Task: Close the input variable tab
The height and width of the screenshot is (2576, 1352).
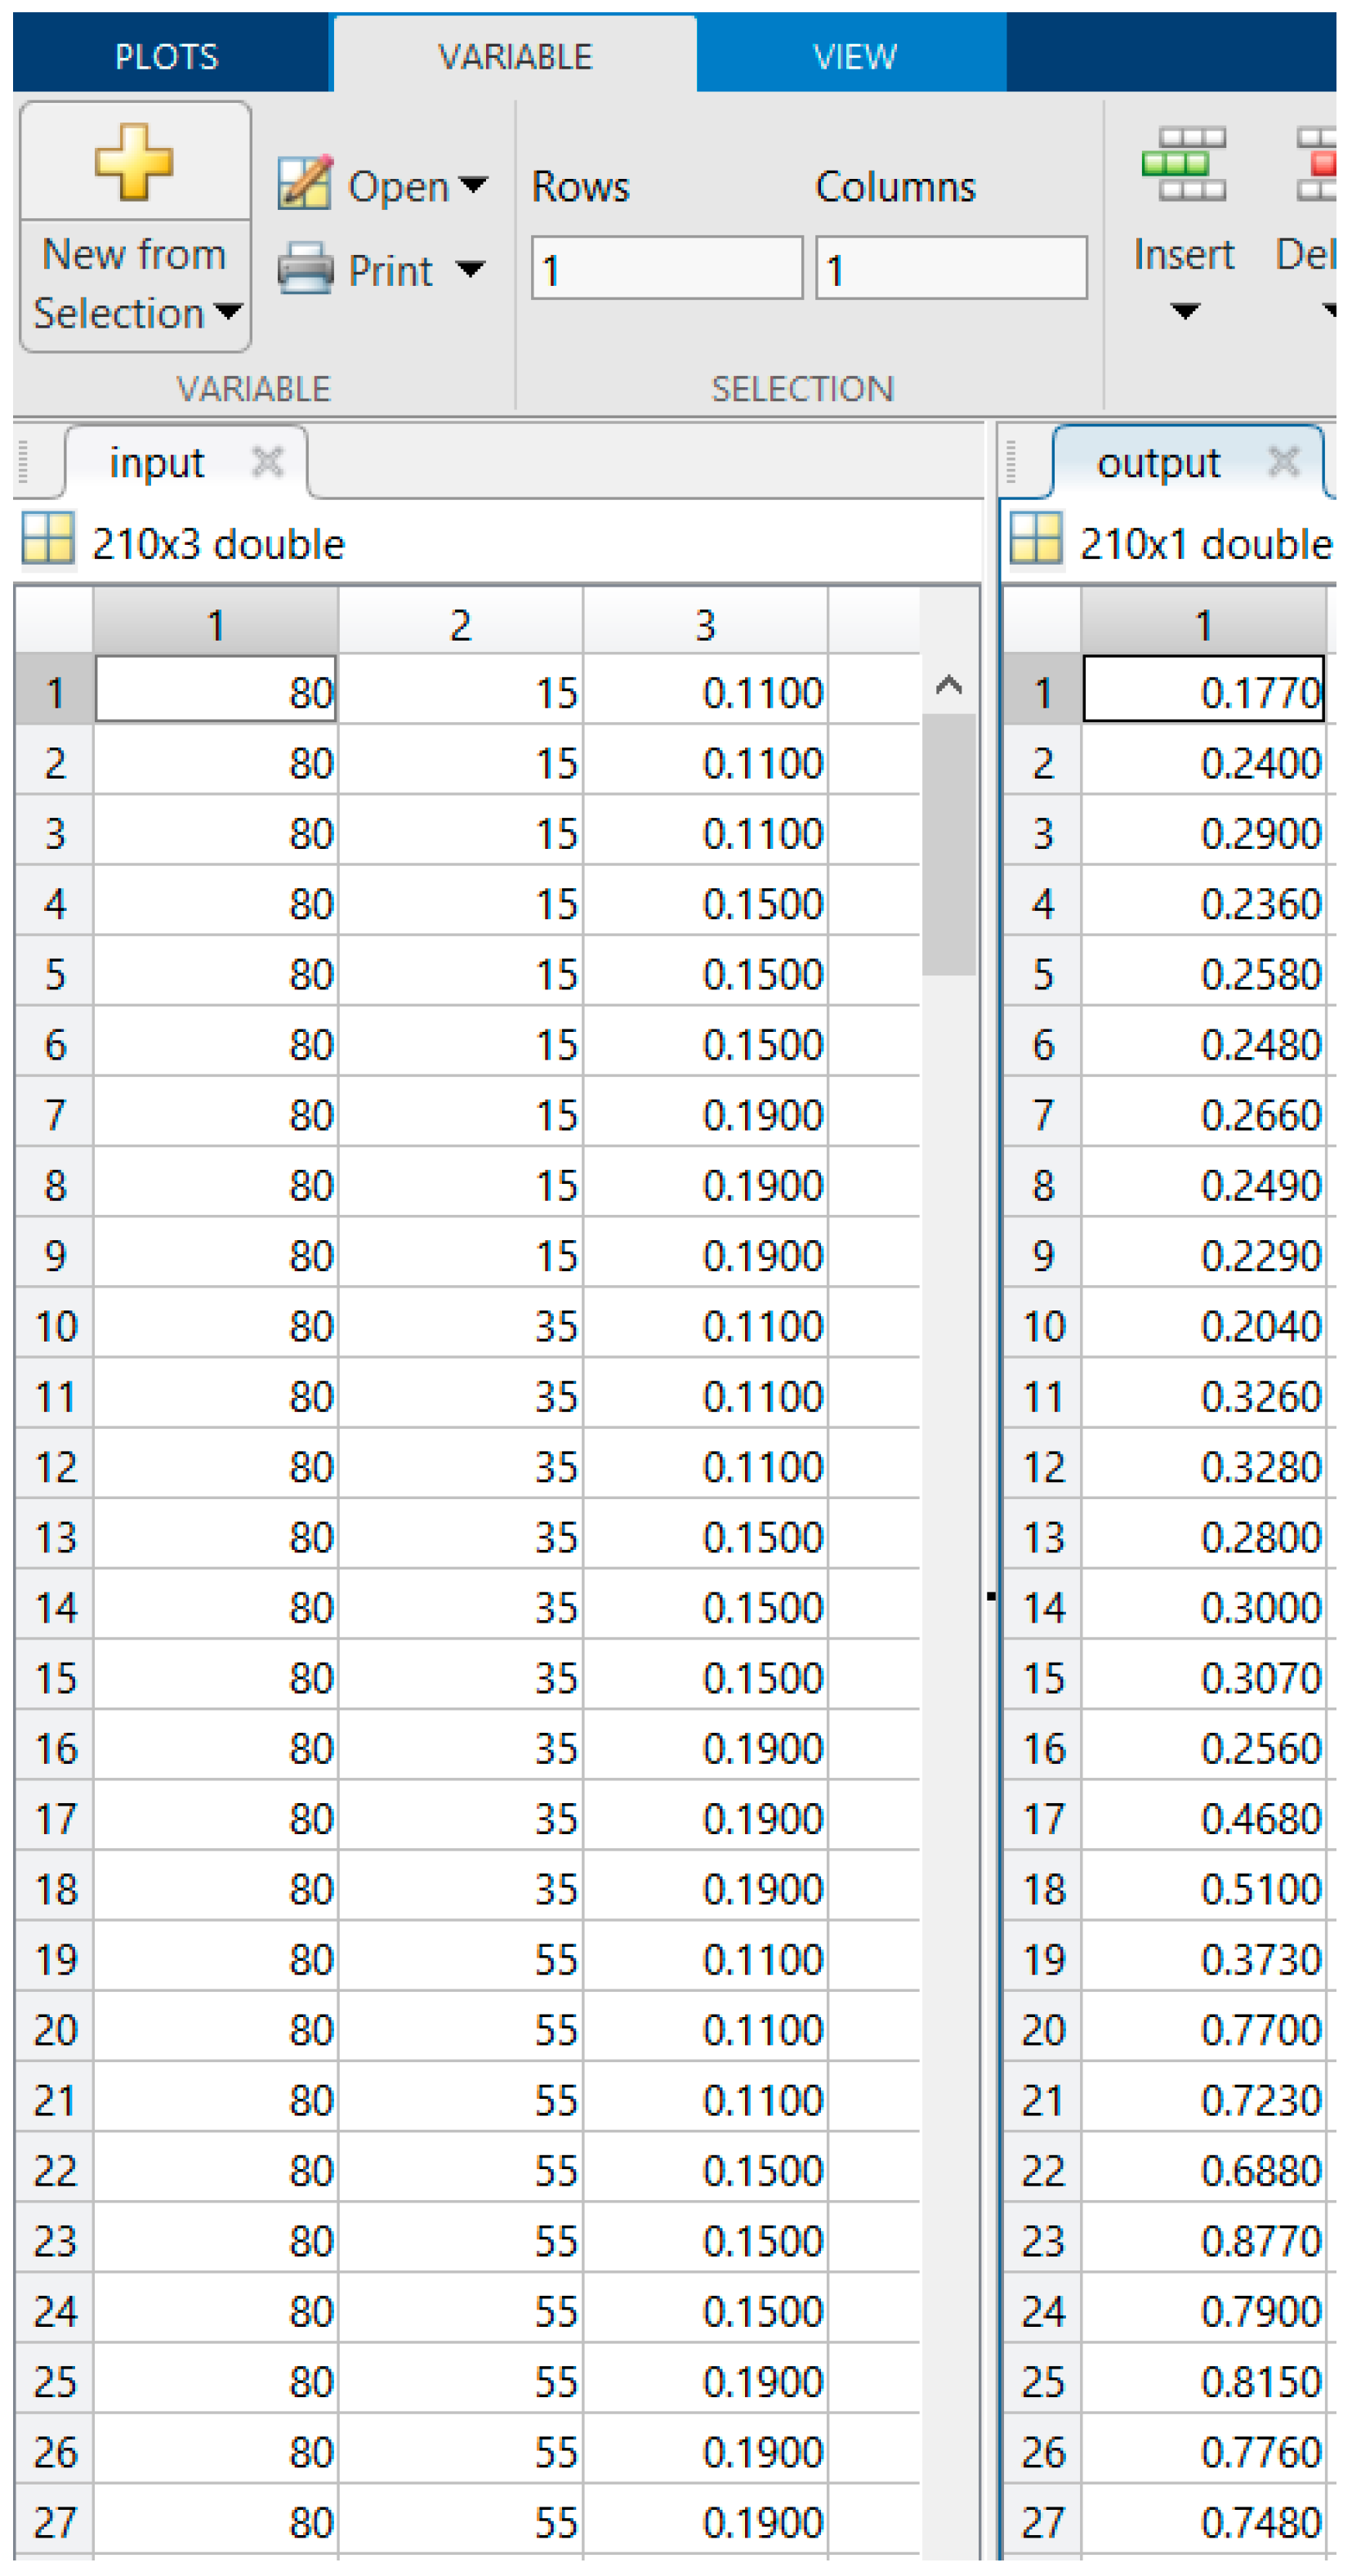Action: [x=268, y=462]
